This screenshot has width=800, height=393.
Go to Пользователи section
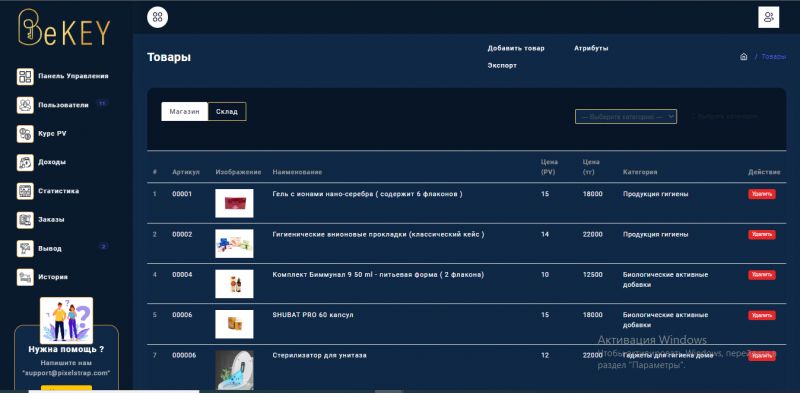point(63,105)
